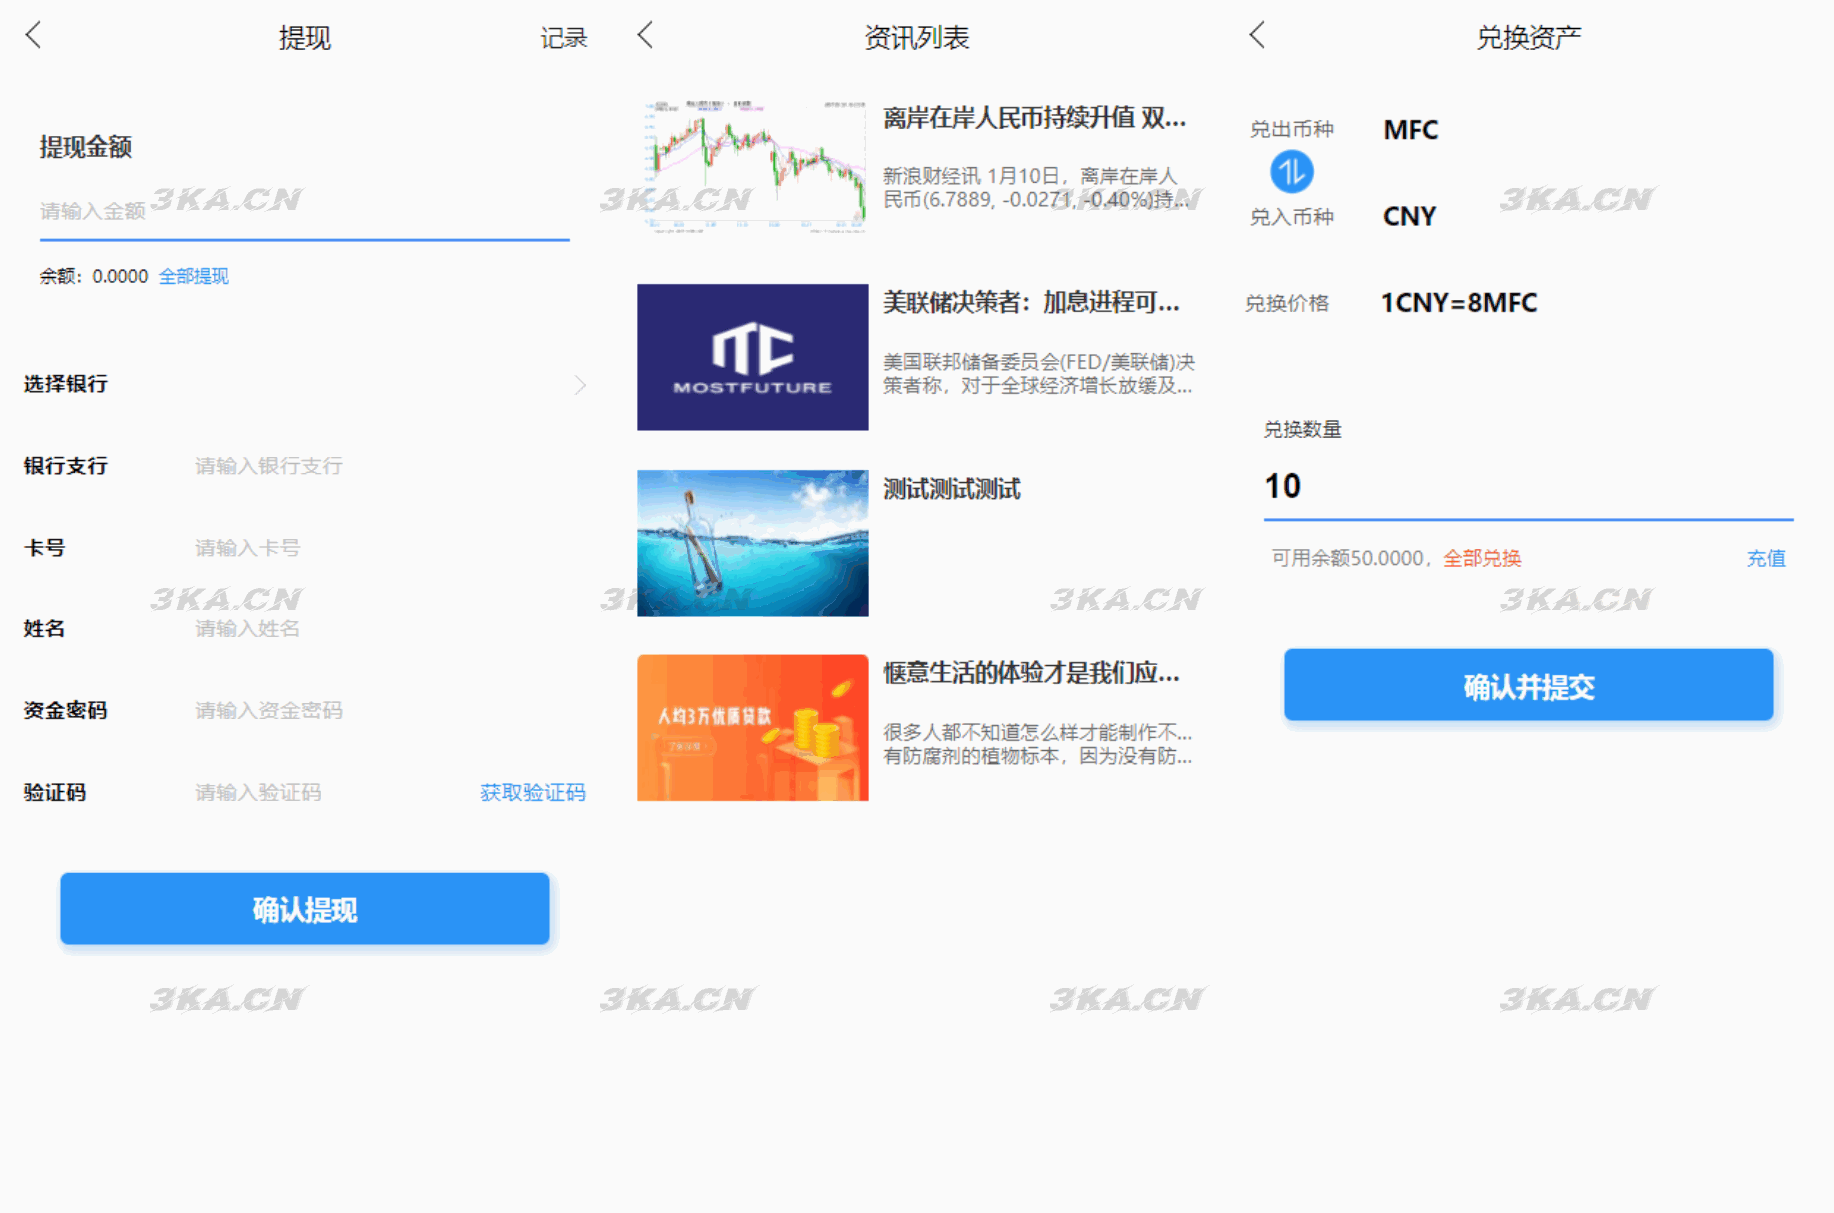Open the candlestick chart news thumbnail
1834x1213 pixels.
[752, 167]
